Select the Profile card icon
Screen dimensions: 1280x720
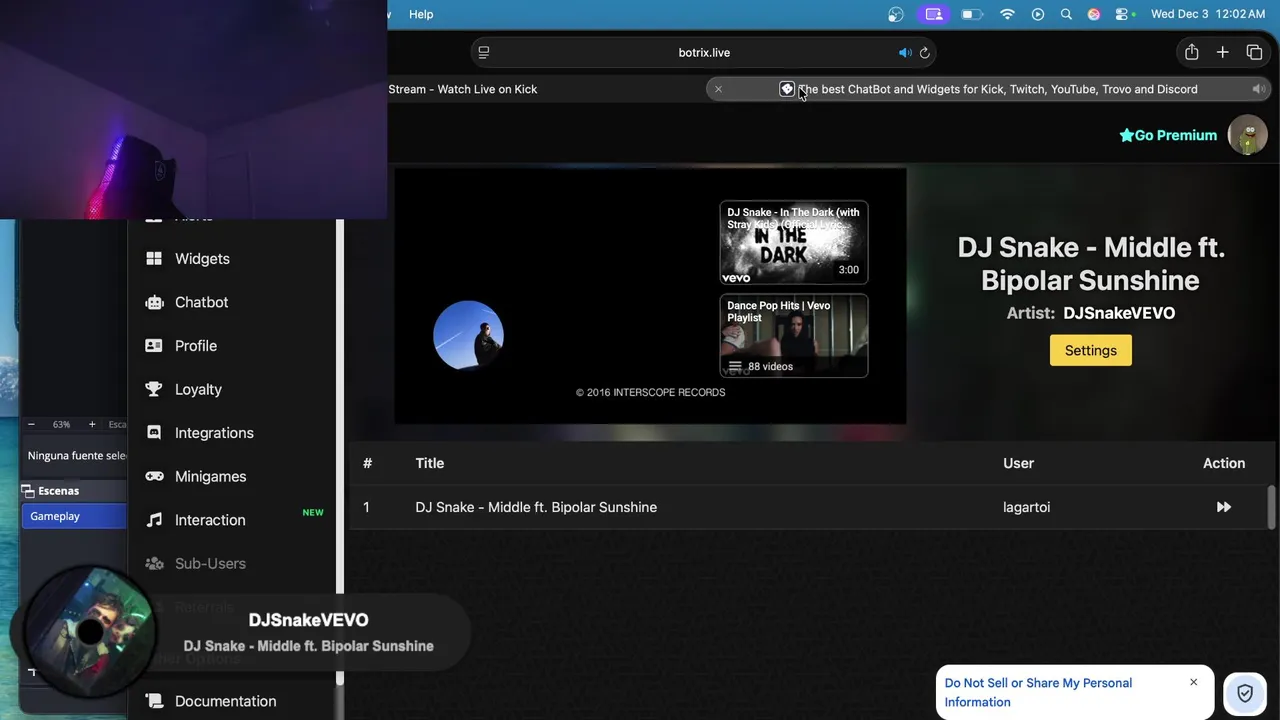[x=154, y=345]
